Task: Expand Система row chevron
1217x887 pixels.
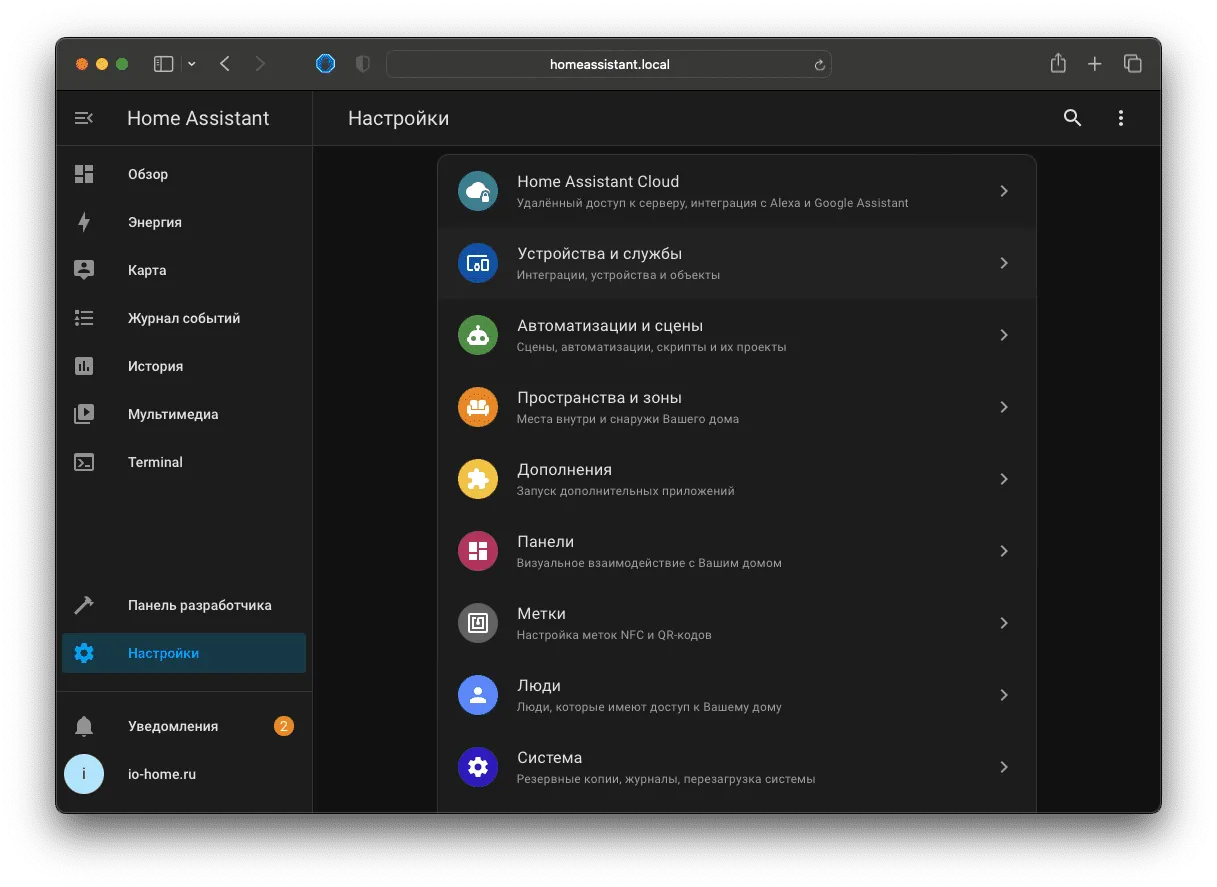Action: (1004, 767)
